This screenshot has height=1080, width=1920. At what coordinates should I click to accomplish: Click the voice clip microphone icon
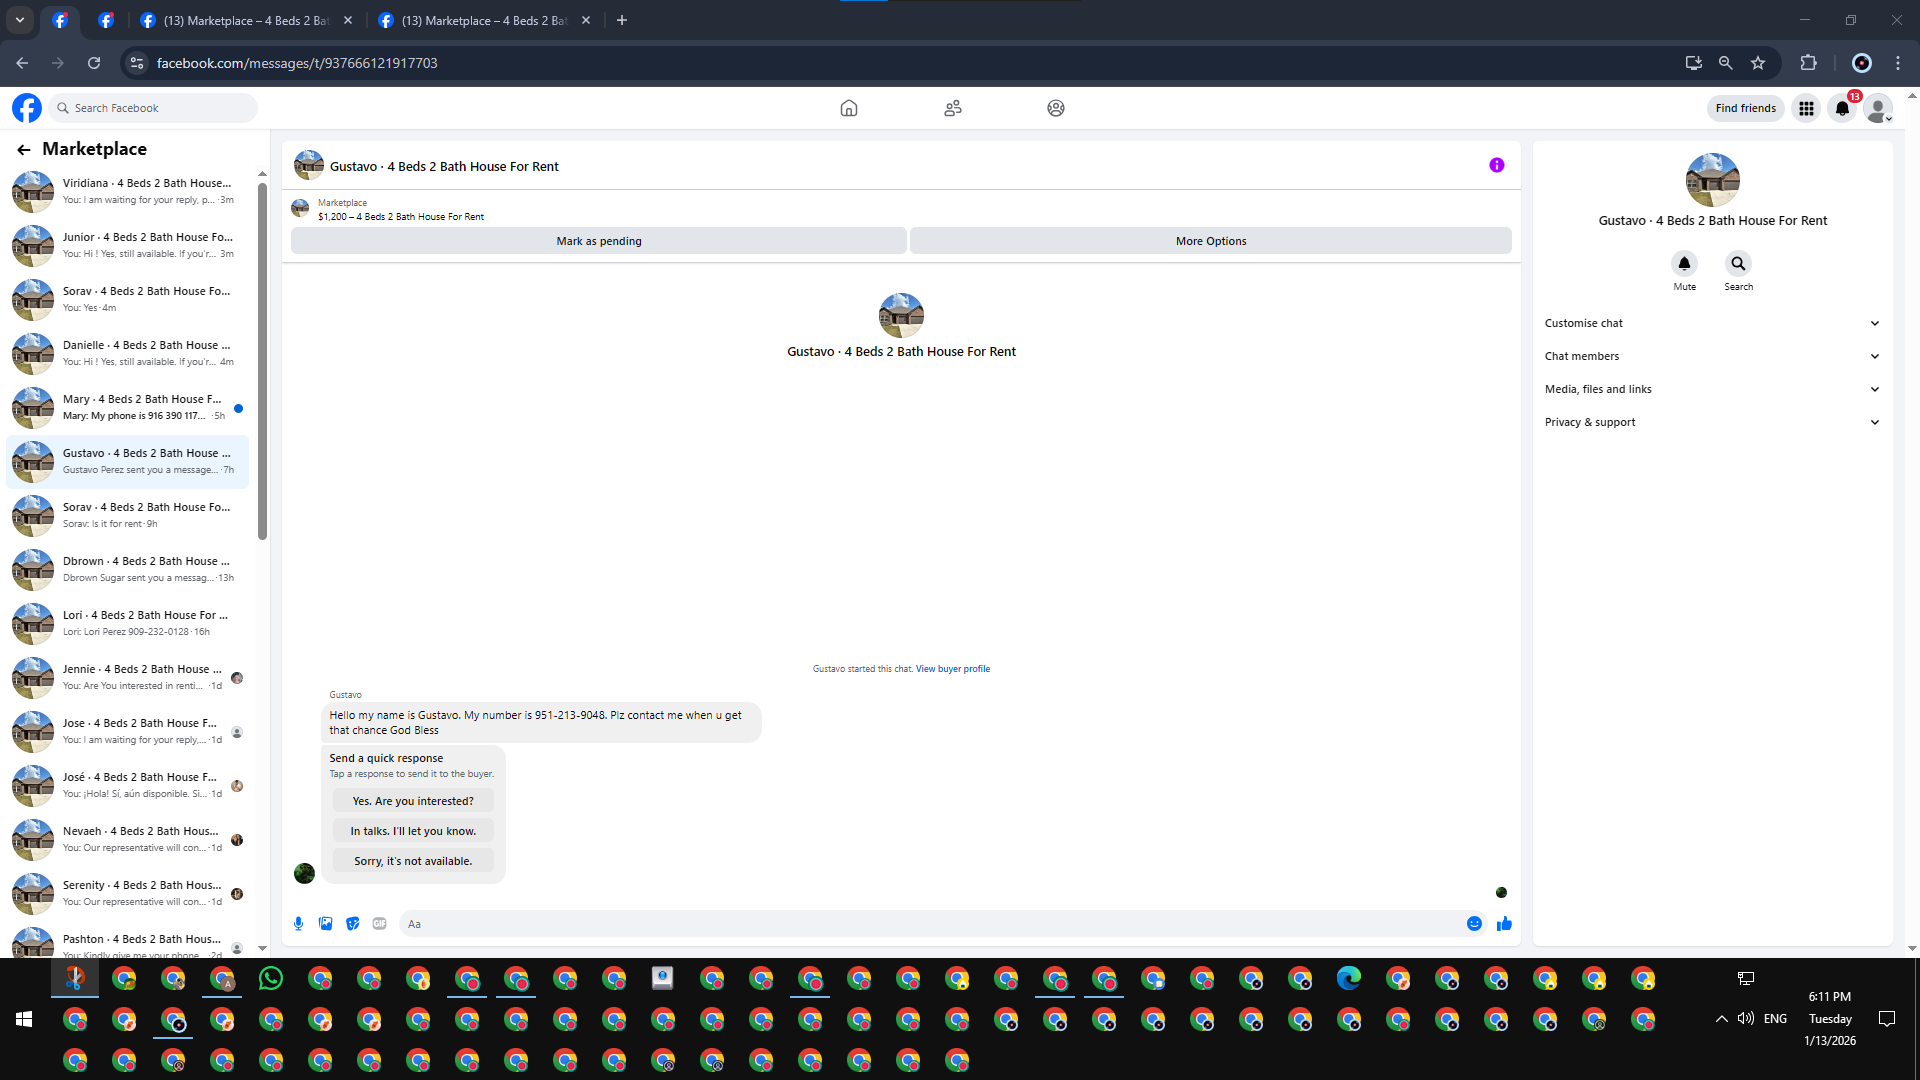(x=298, y=924)
